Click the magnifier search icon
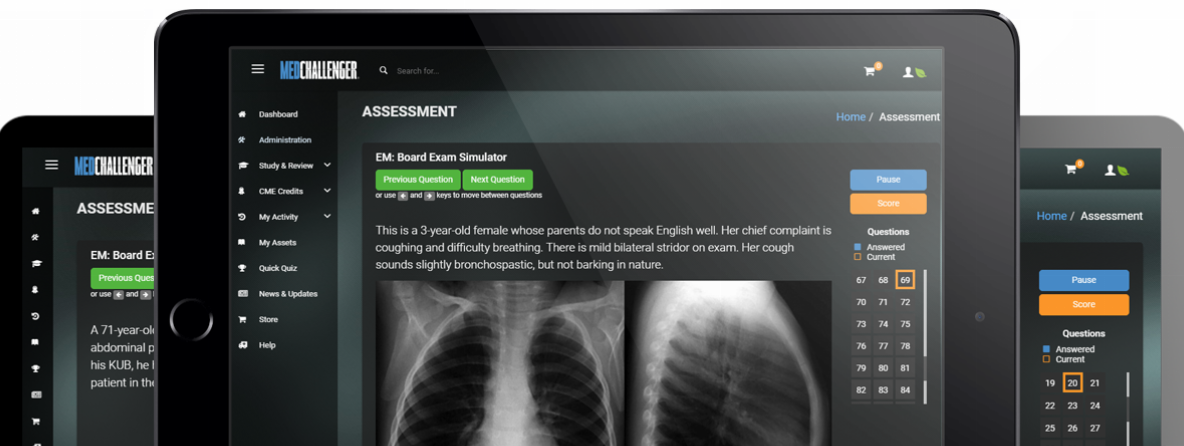 [x=384, y=70]
